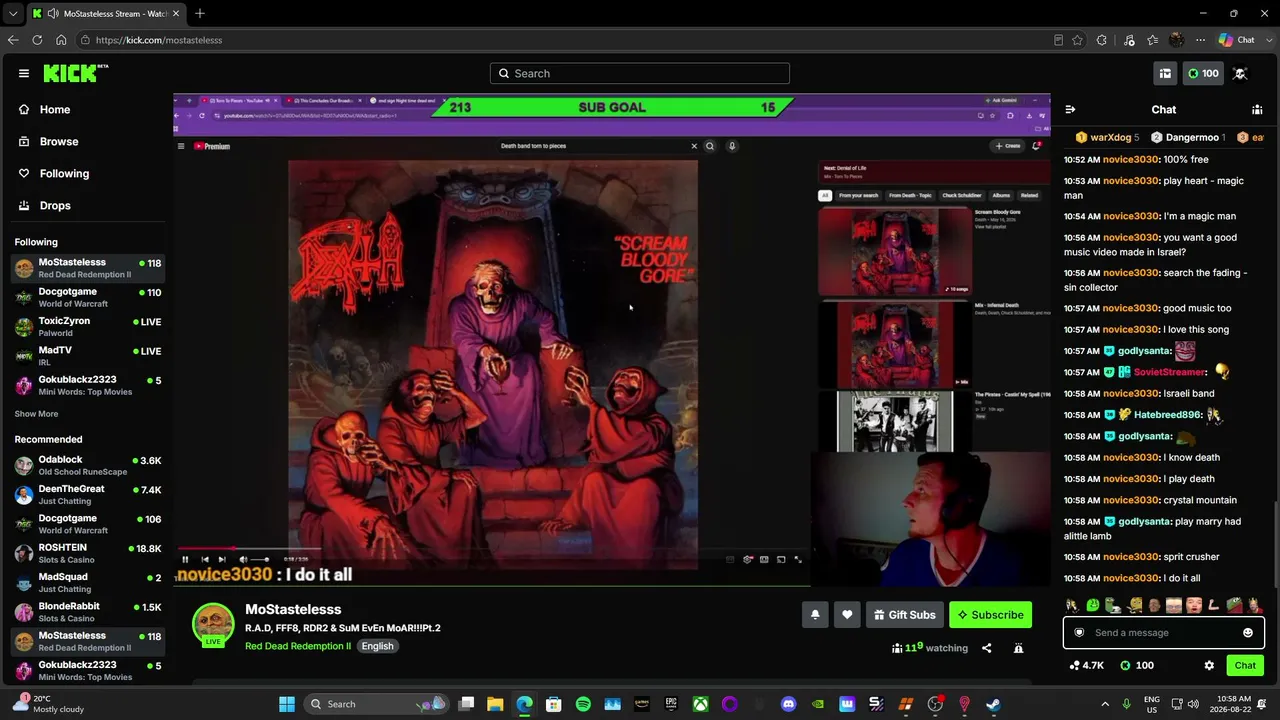1280x720 pixels.
Task: Open the browser tab list dropdown
Action: [12, 14]
